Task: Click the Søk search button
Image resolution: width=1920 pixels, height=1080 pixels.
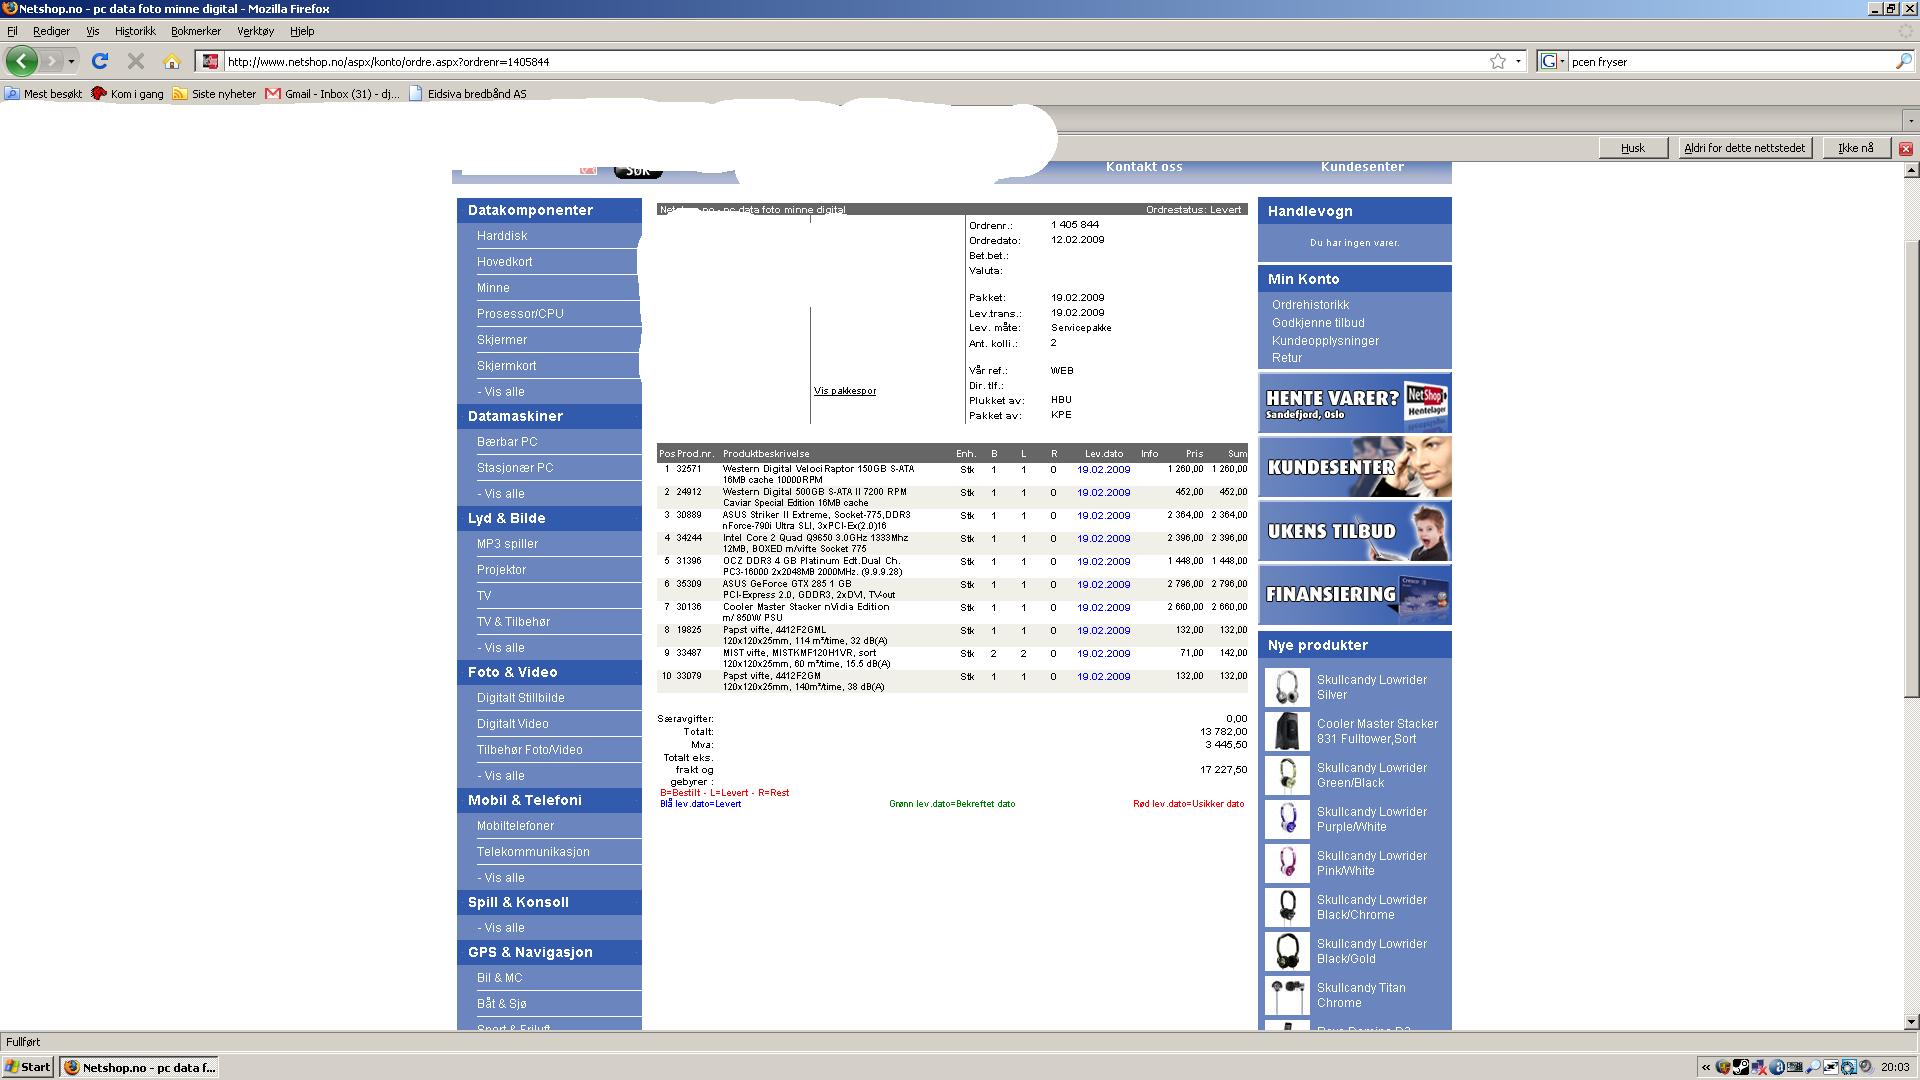Action: point(637,170)
